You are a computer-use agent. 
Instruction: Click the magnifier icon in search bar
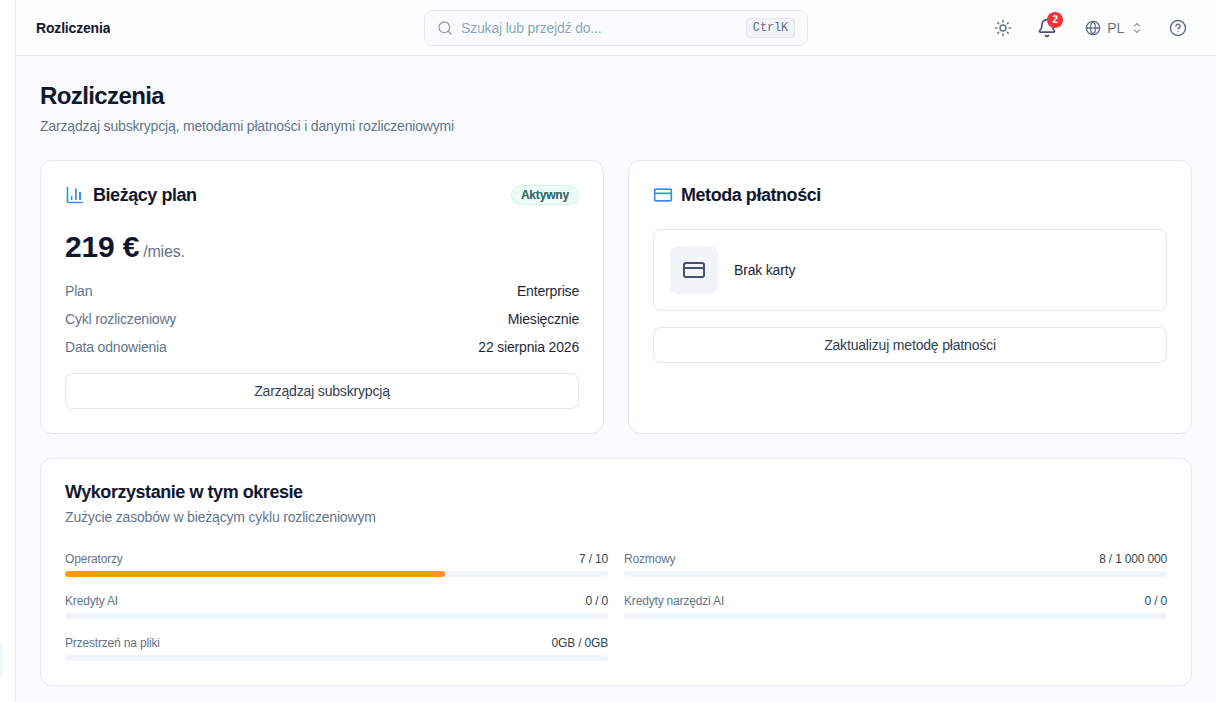[445, 28]
